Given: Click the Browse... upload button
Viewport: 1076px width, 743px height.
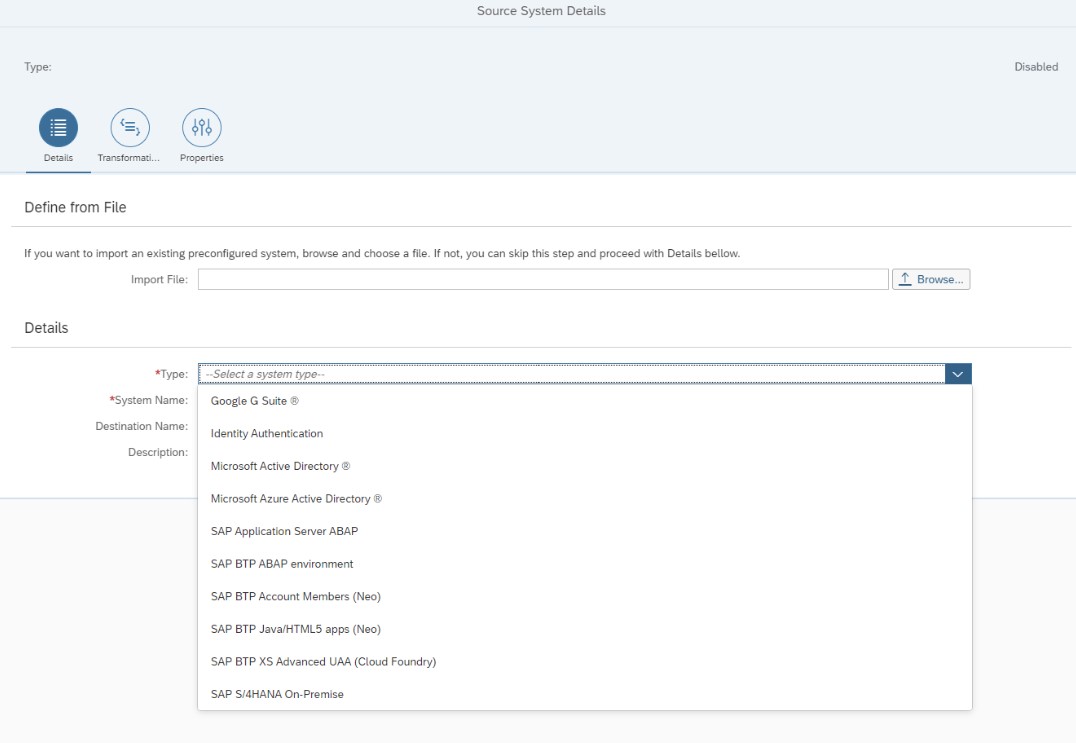Looking at the screenshot, I should (931, 279).
